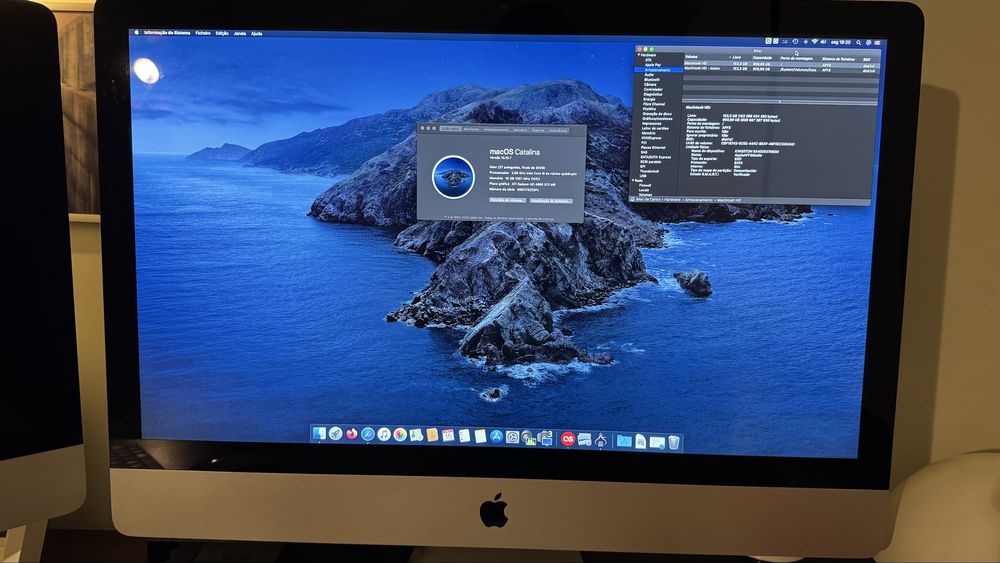Select the Macintosh HD volume row
The height and width of the screenshot is (563, 1000).
[782, 64]
